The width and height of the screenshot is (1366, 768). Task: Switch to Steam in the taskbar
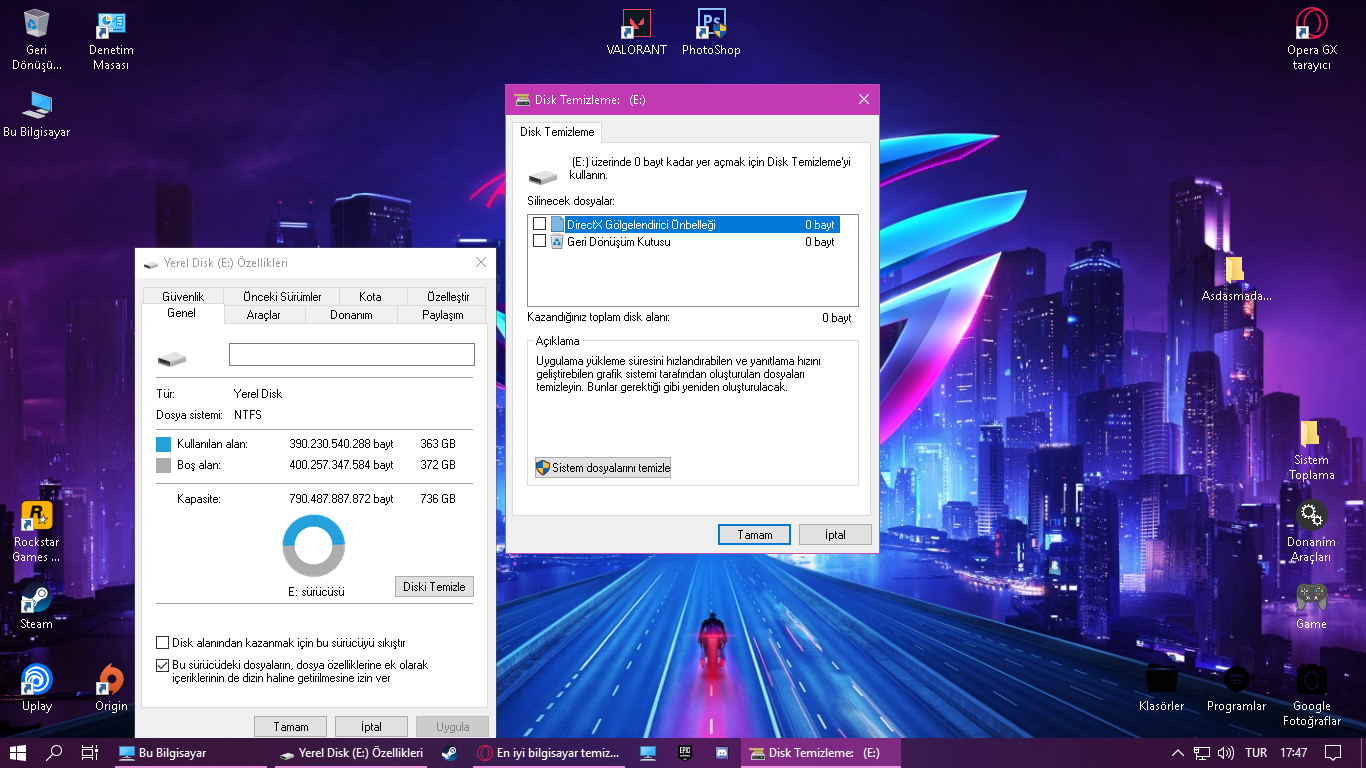tap(449, 753)
